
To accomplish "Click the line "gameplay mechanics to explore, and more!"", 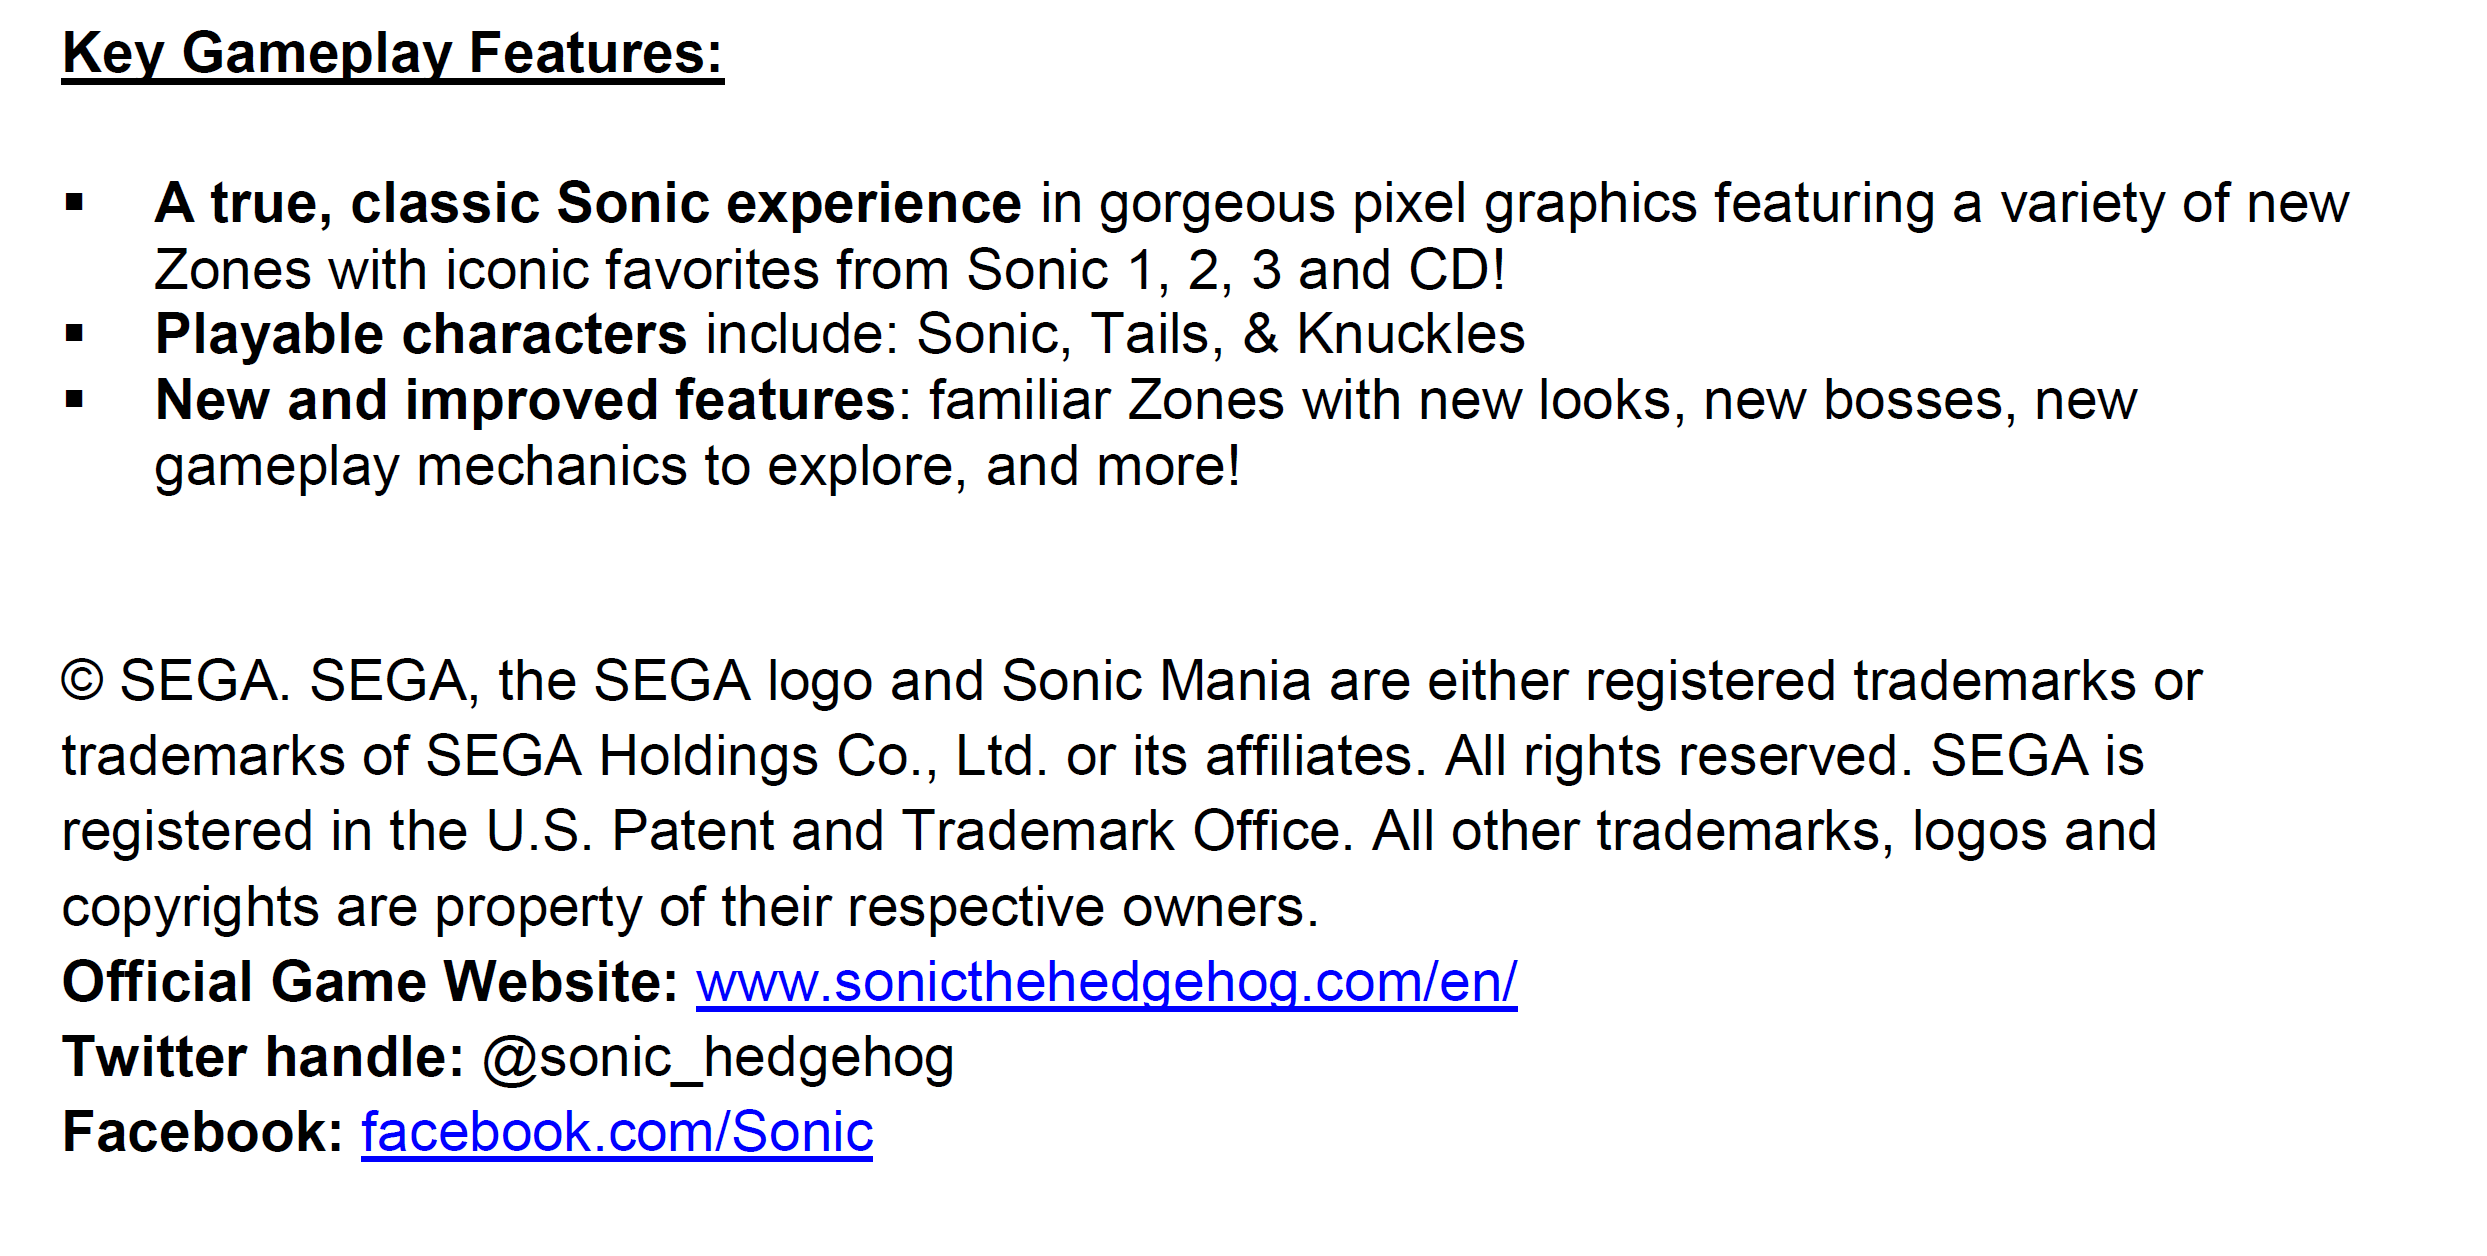I will [697, 467].
